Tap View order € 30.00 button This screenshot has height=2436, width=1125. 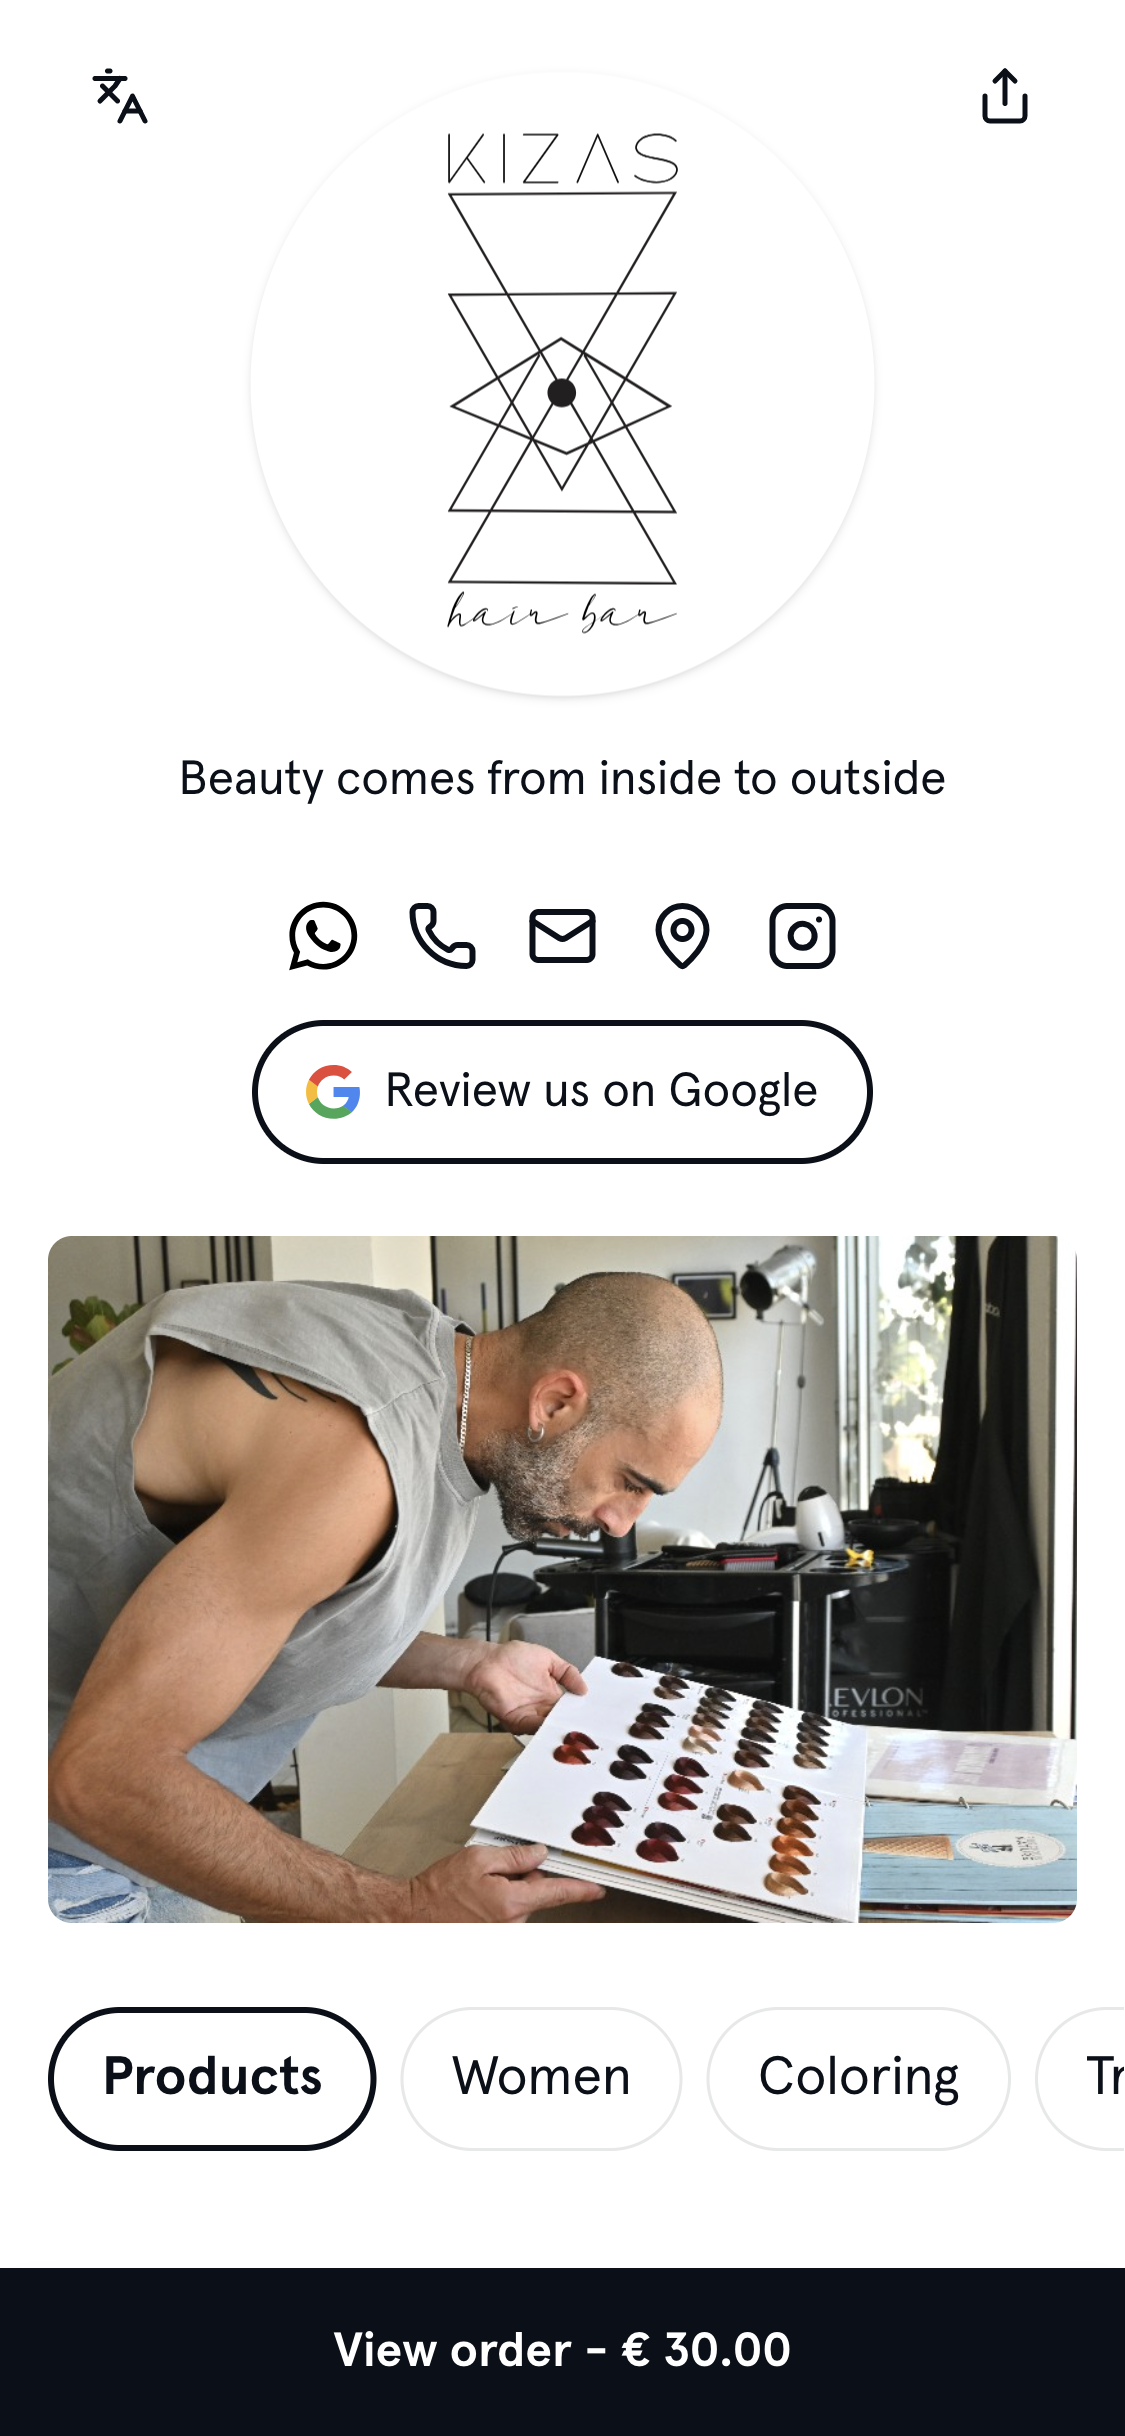(562, 2350)
